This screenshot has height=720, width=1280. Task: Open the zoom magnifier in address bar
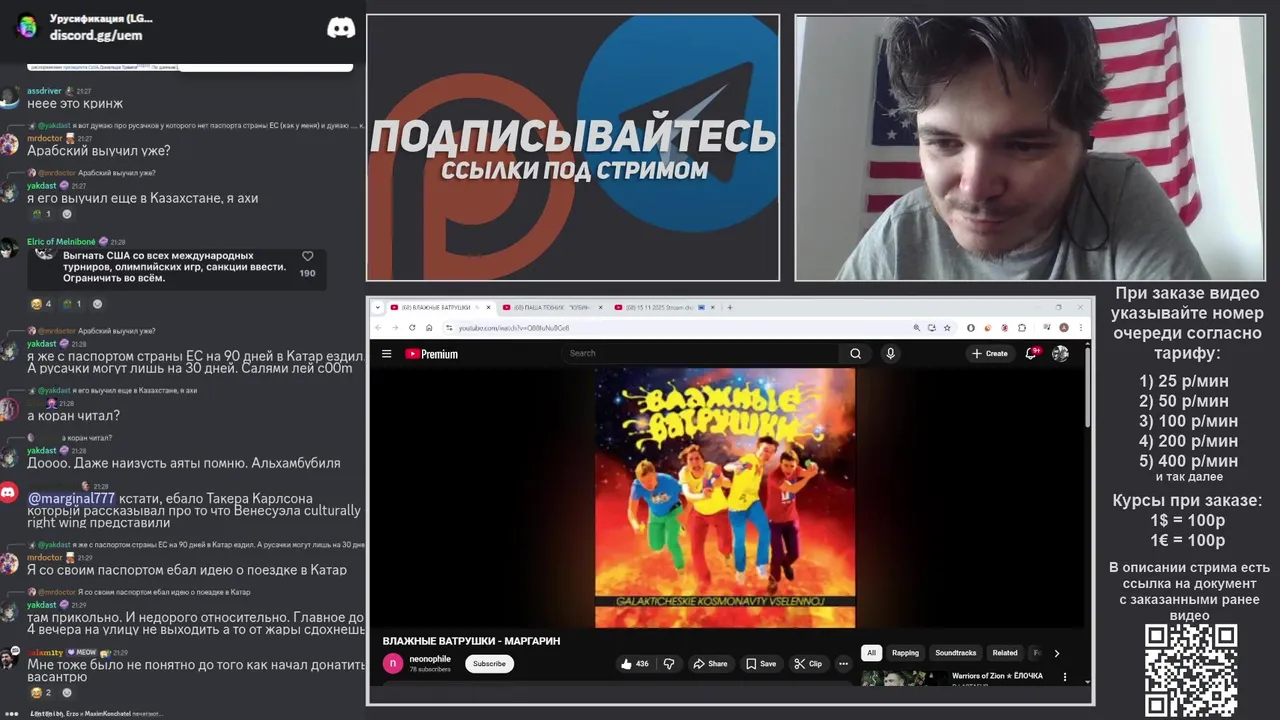click(x=916, y=328)
